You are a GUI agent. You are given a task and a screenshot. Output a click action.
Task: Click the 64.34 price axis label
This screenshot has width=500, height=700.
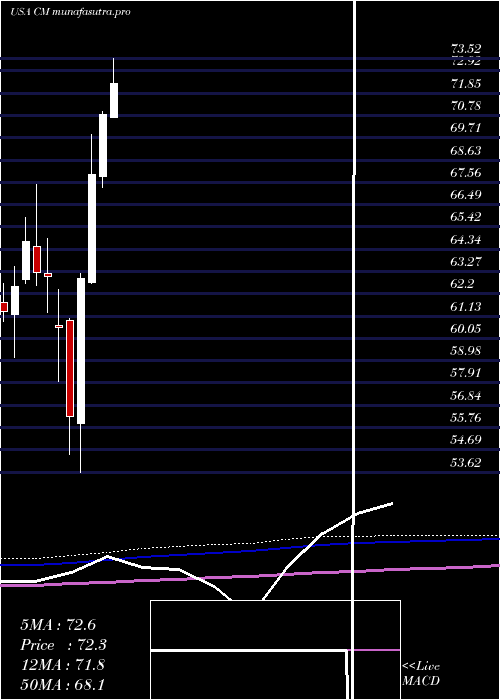466,240
